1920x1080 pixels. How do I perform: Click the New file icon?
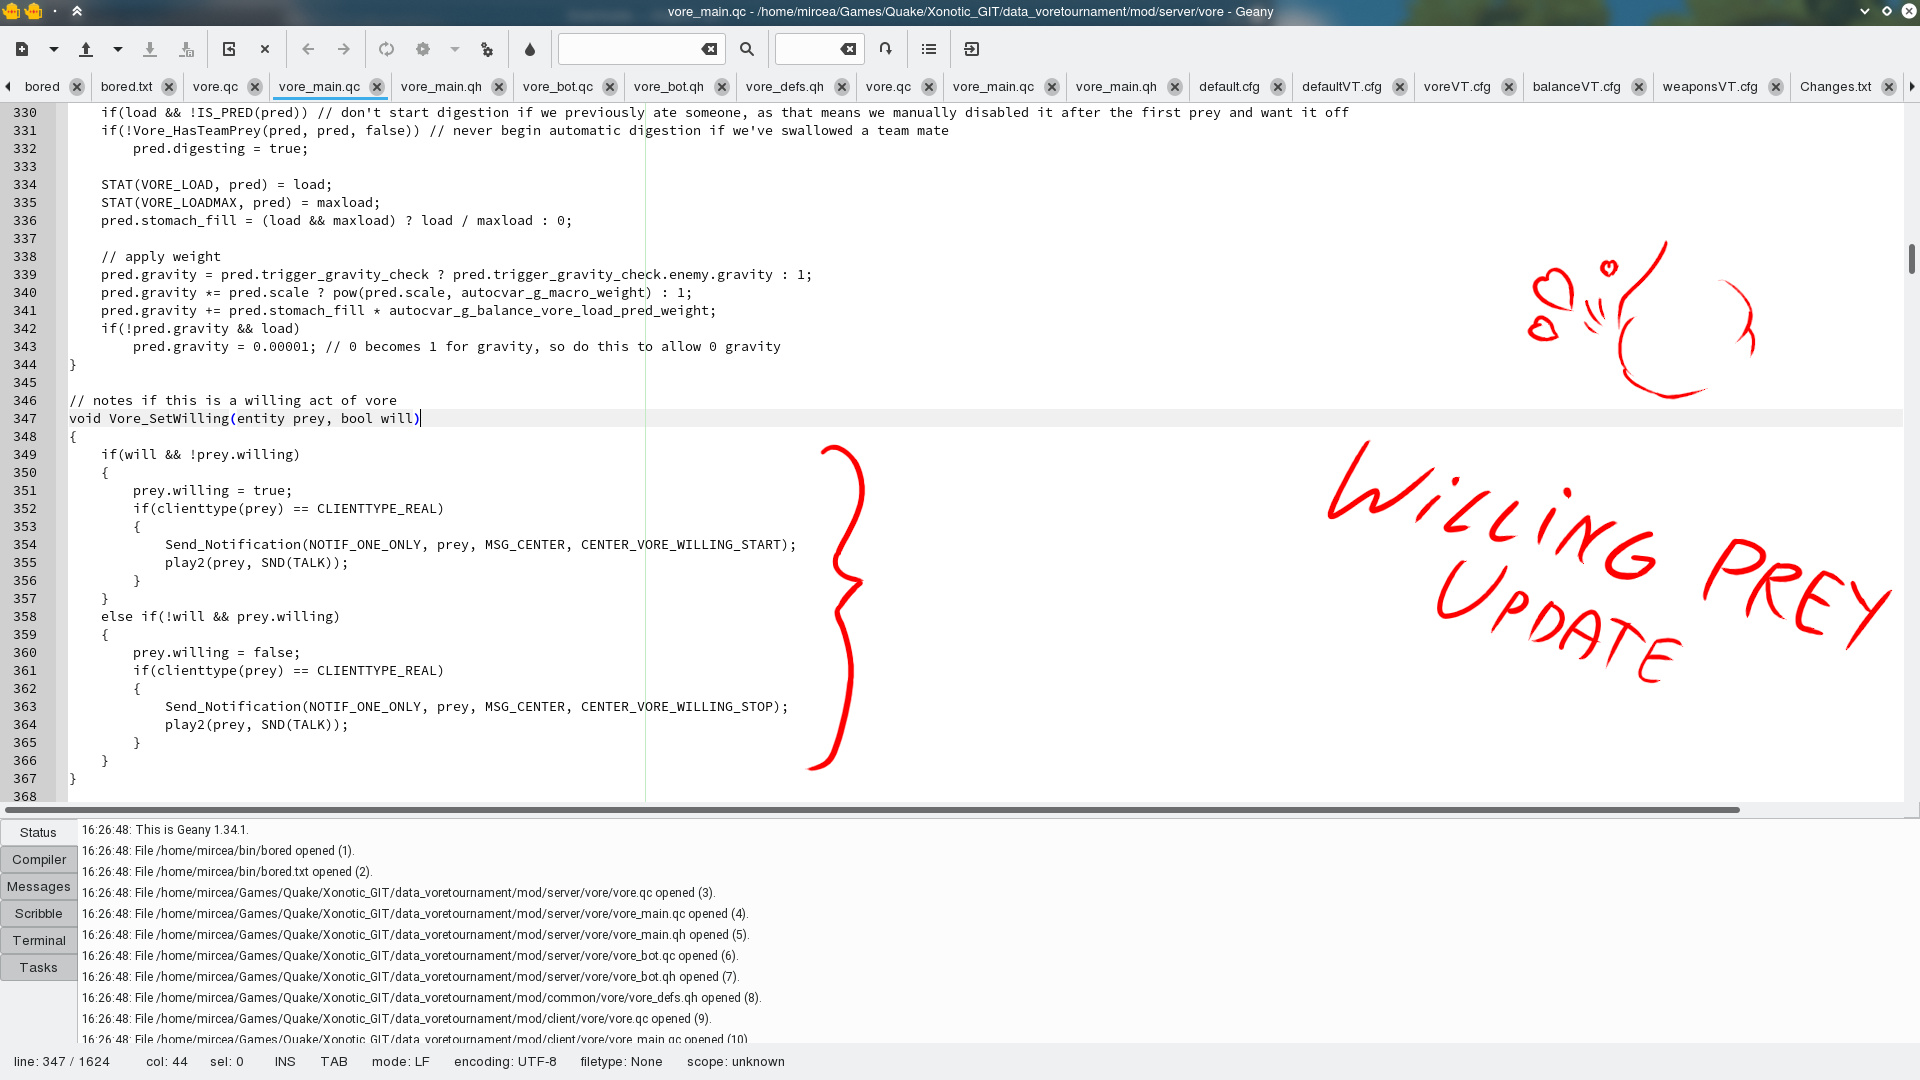[22, 49]
